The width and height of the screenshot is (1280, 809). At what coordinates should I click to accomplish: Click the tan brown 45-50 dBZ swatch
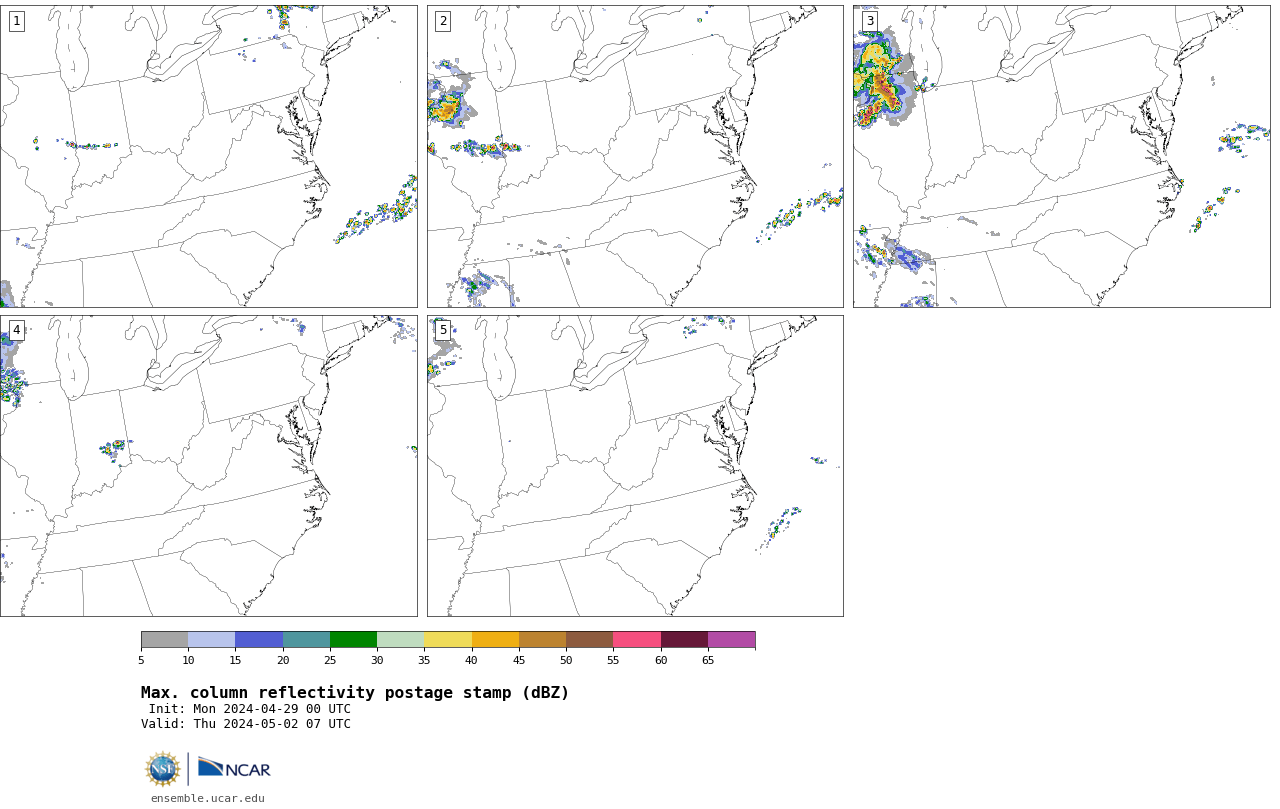click(542, 640)
